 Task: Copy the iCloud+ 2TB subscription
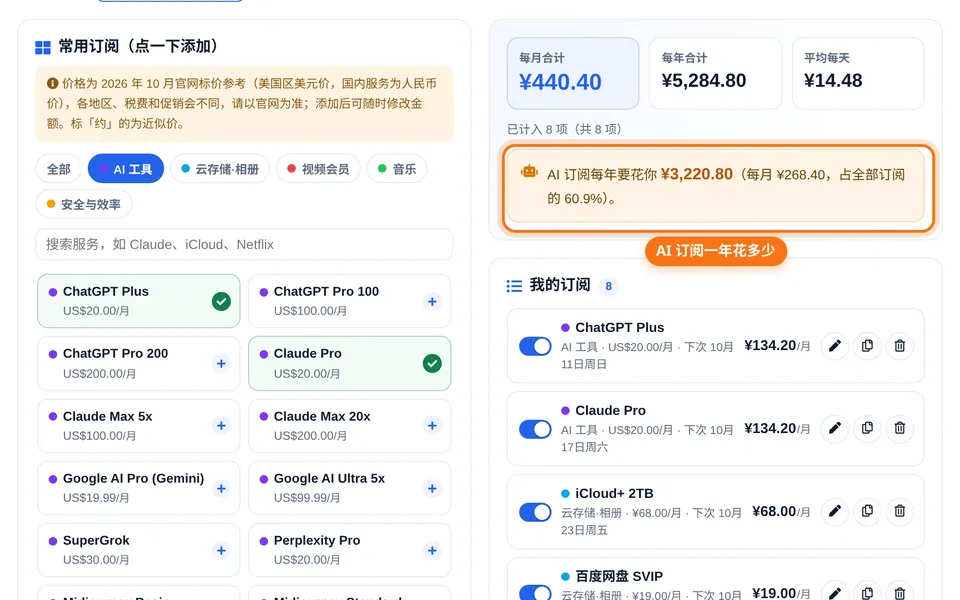867,511
